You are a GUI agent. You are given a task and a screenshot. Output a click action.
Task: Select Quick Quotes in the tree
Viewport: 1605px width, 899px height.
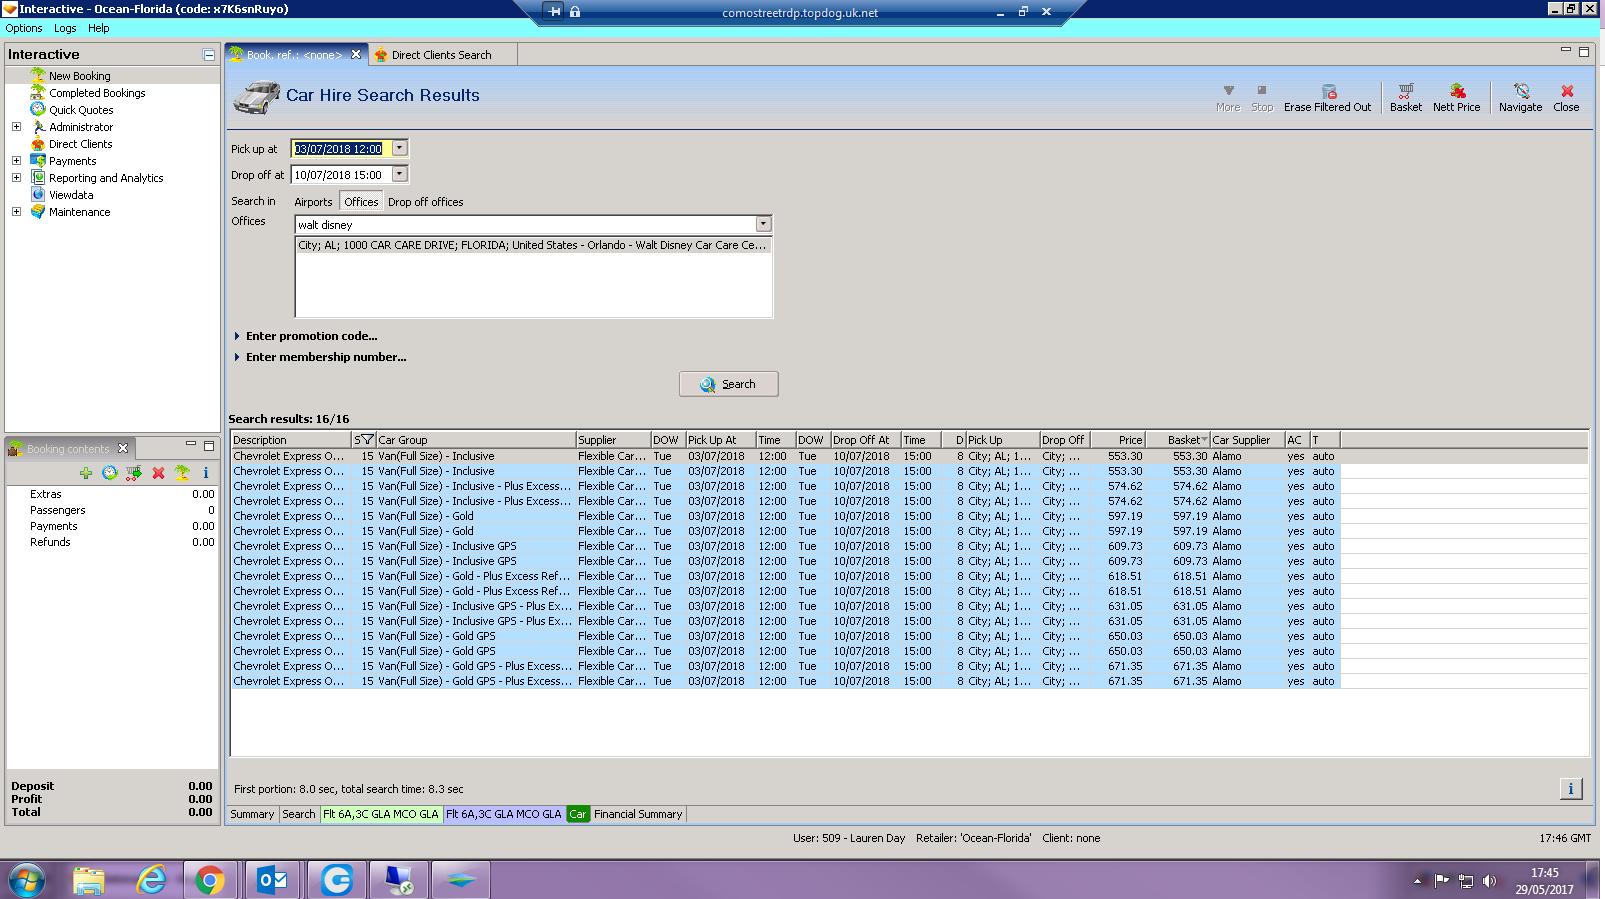point(81,110)
